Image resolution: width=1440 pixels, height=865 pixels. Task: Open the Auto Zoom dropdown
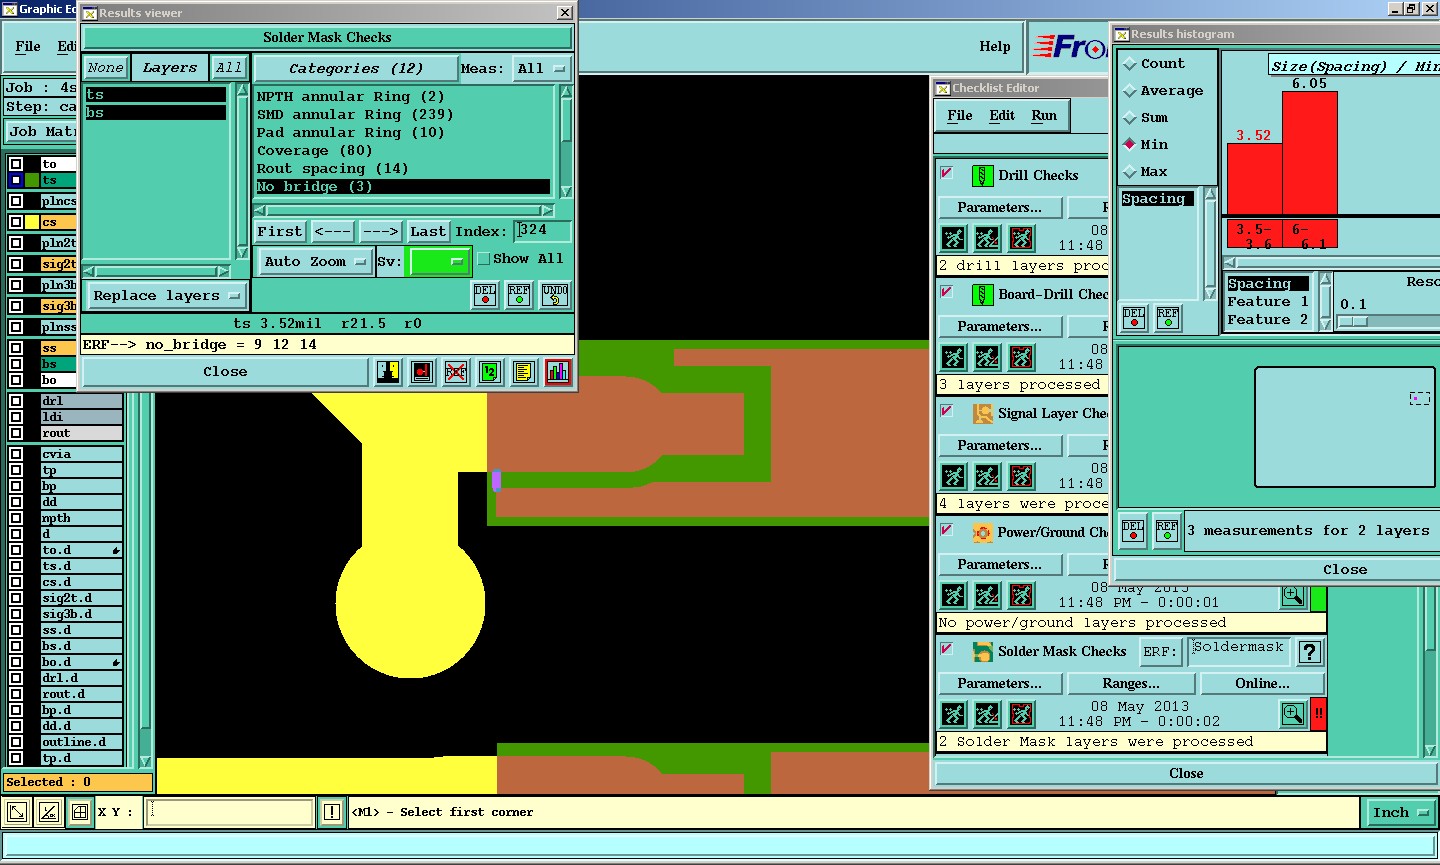(x=315, y=262)
